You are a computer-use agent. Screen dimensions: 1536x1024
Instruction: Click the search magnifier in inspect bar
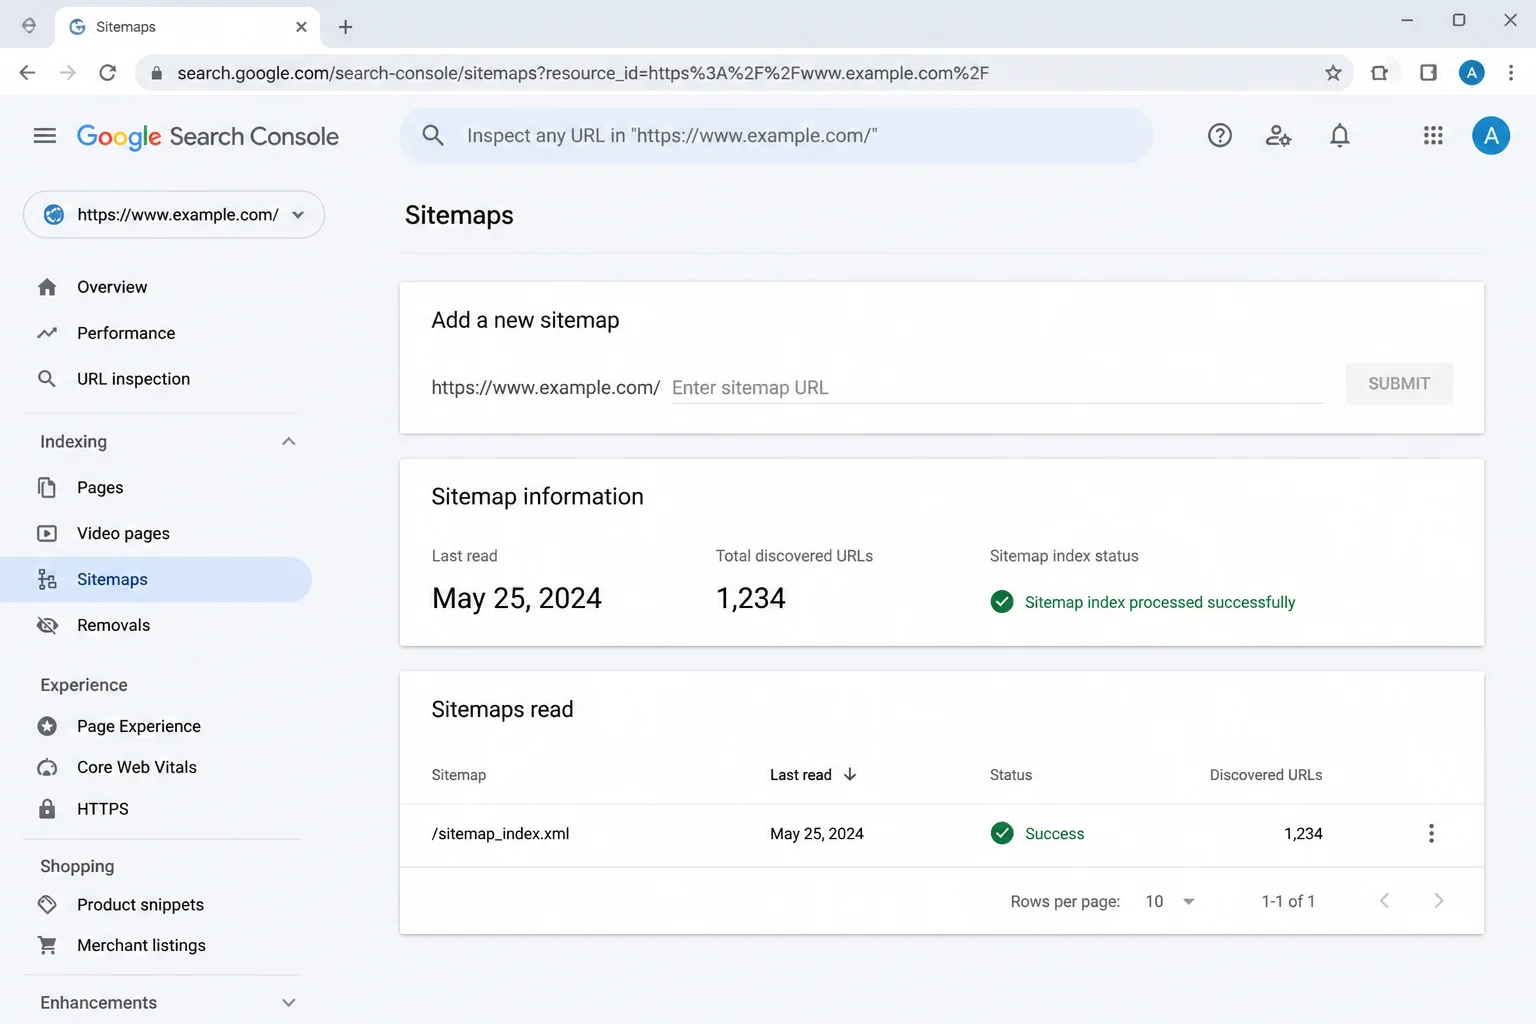click(433, 135)
